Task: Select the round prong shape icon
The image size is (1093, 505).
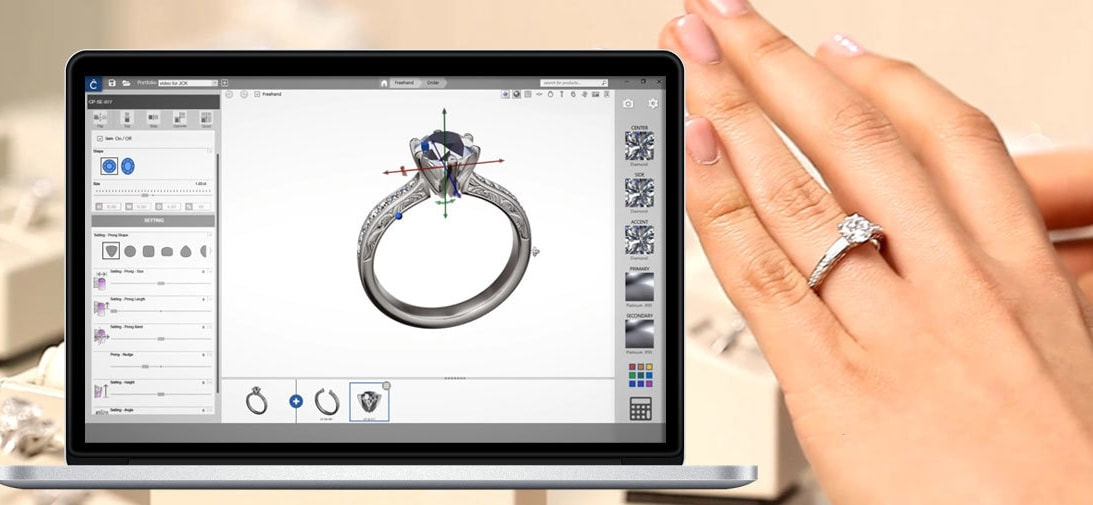Action: tap(130, 251)
